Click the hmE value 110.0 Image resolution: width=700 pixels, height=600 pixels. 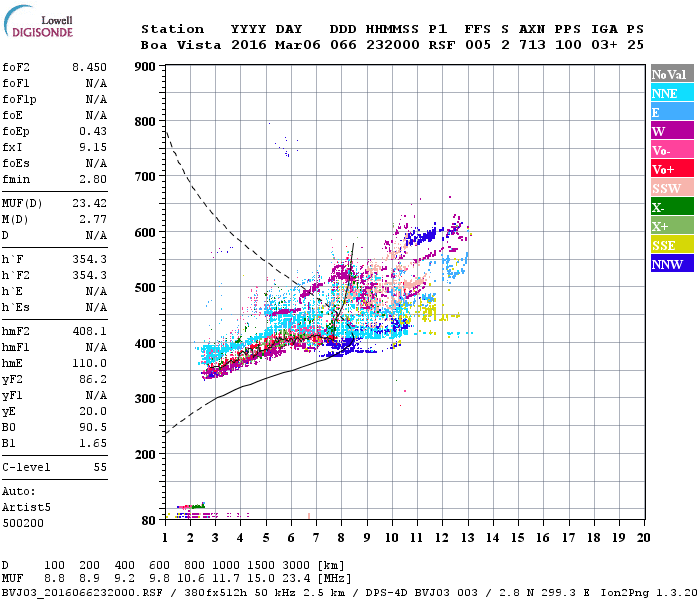(x=89, y=363)
